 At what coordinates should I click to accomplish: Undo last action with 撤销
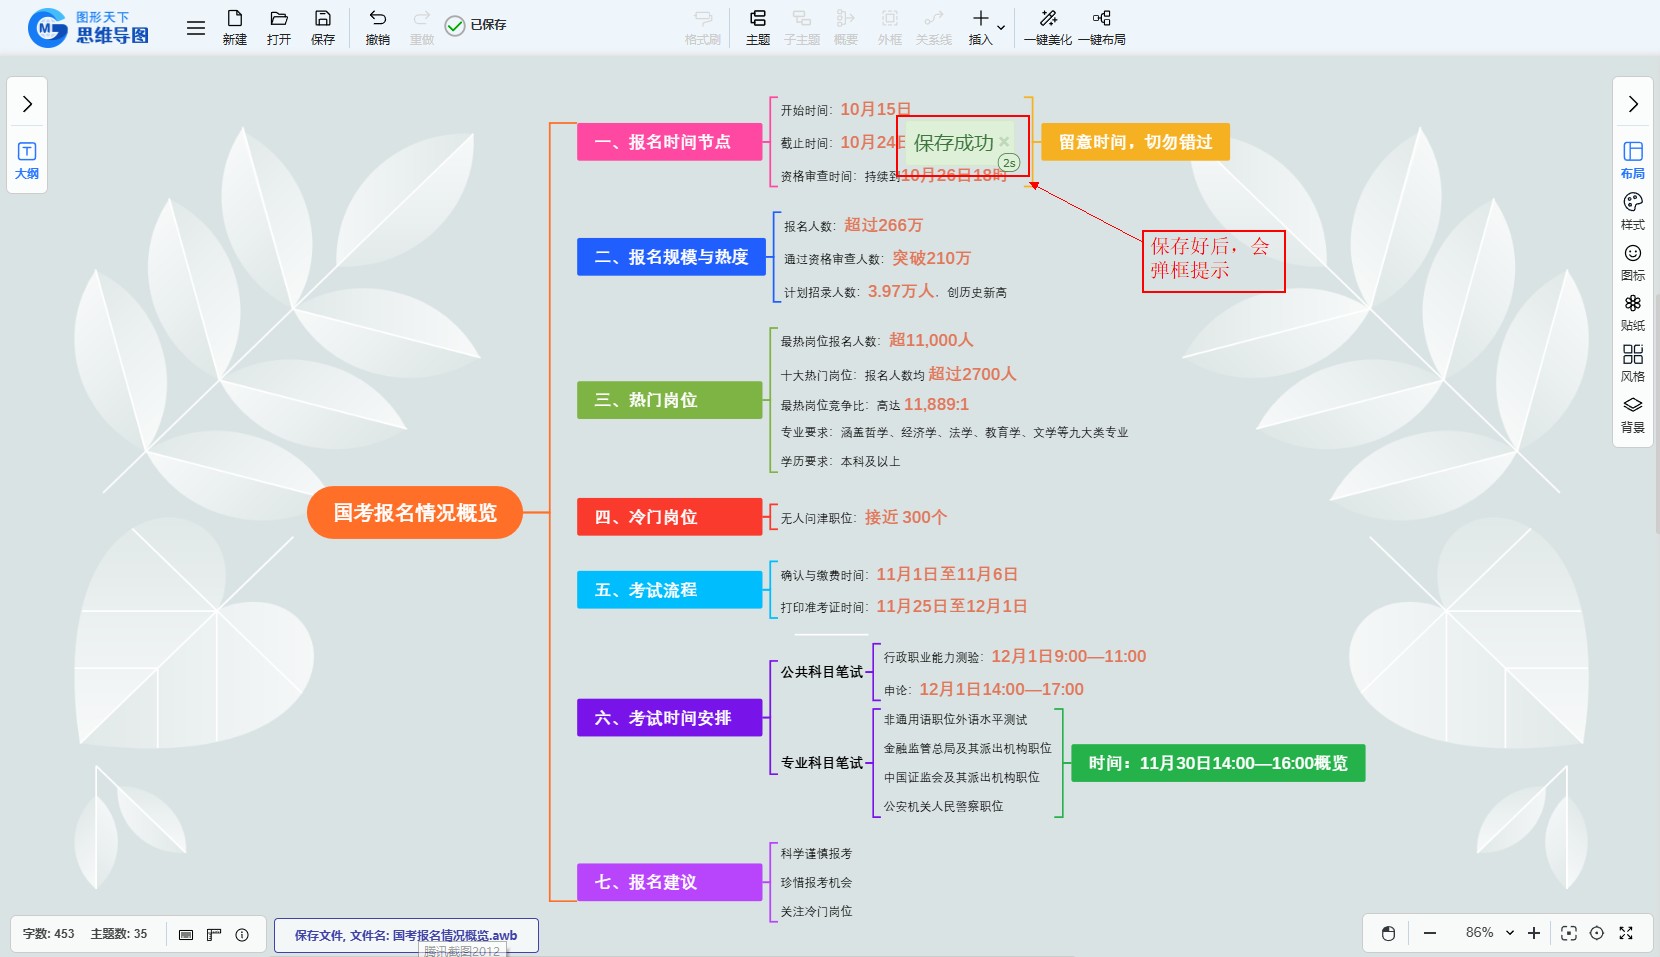[377, 27]
